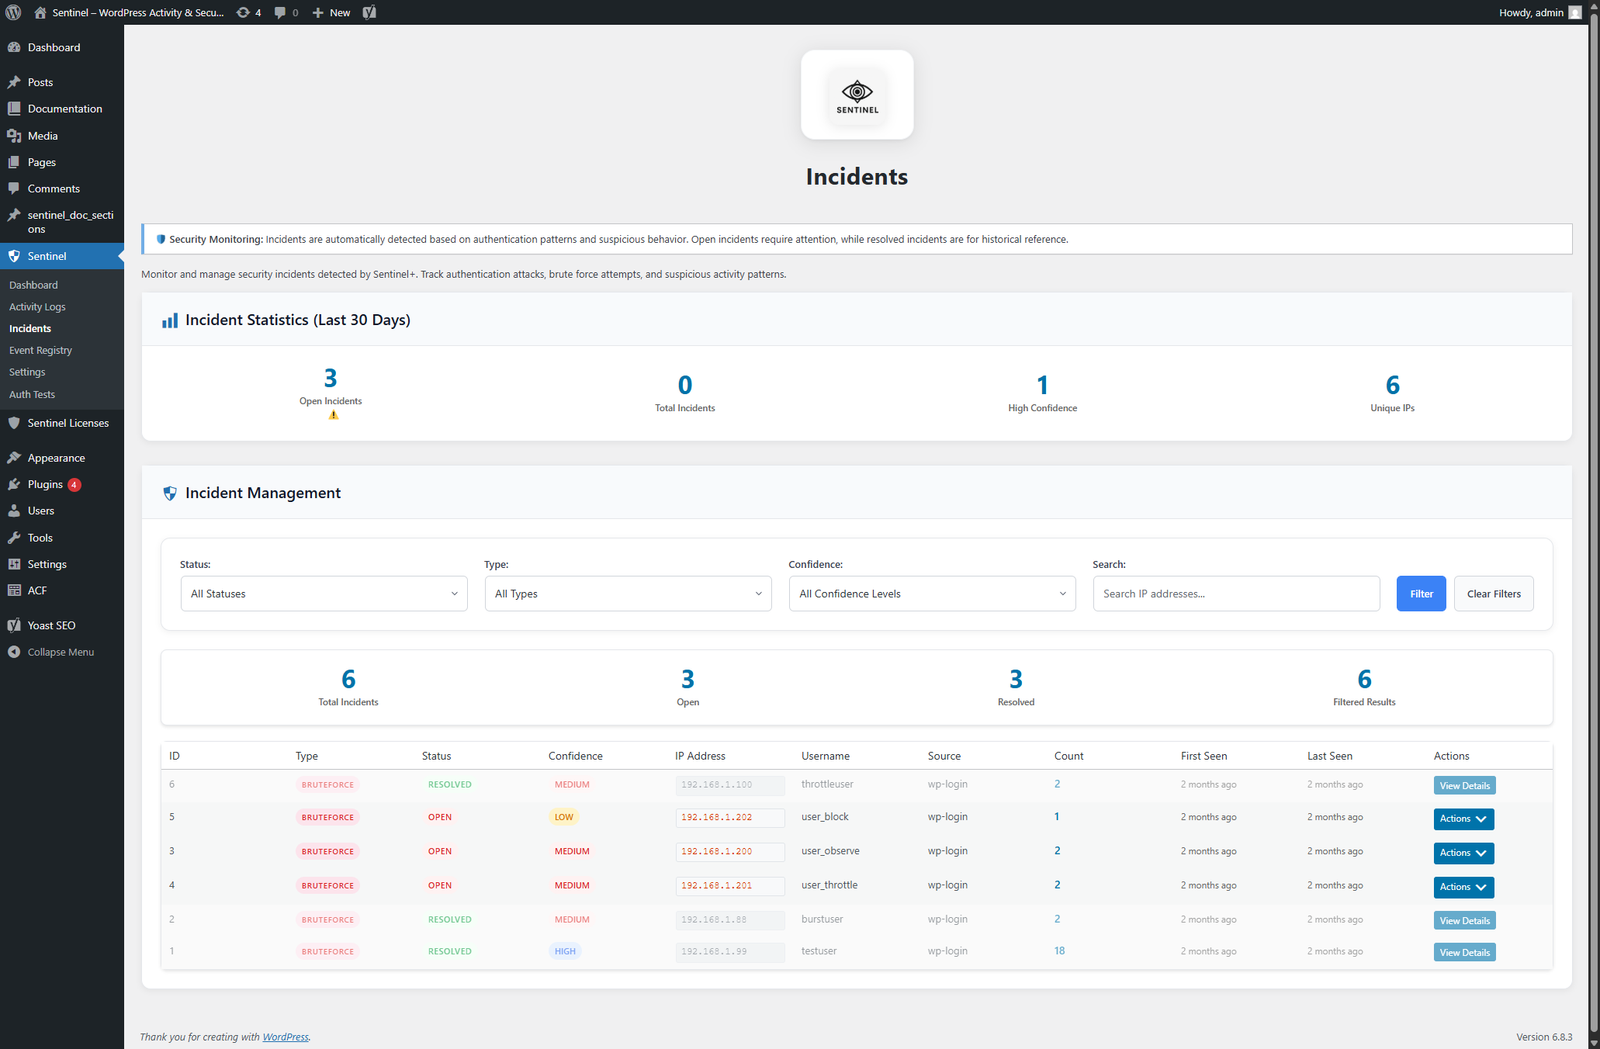Open the Actions dropdown for incident 5
Image resolution: width=1600 pixels, height=1049 pixels.
click(1463, 818)
